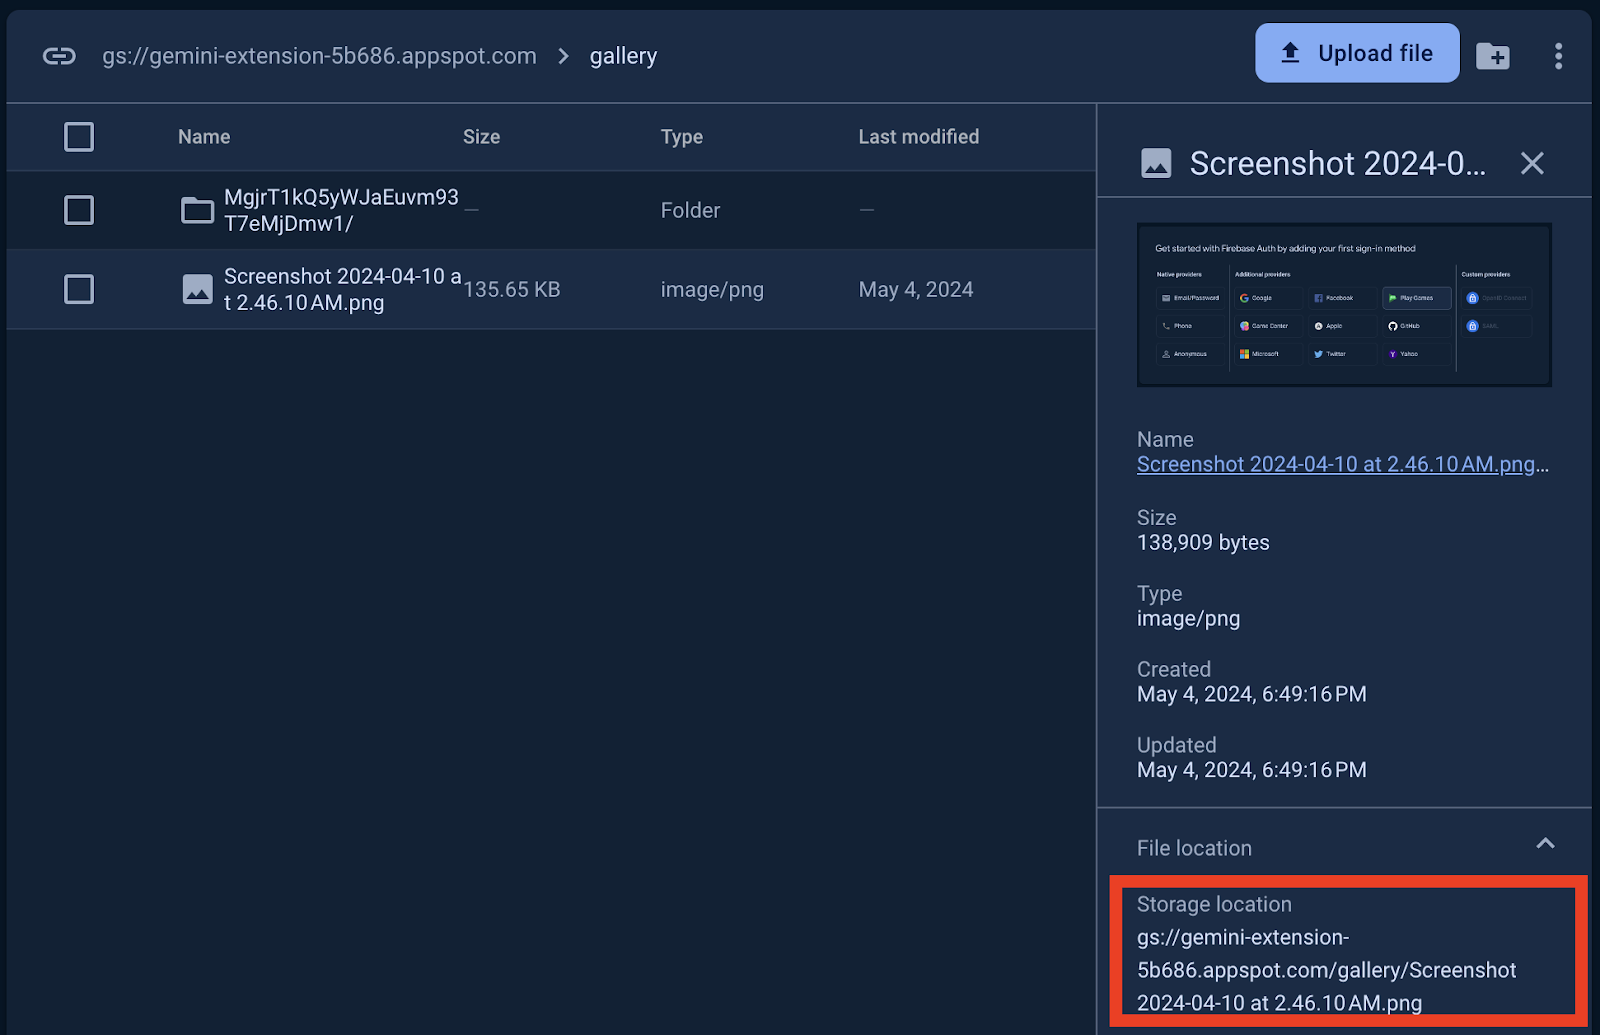
Task: Click the image icon in details panel header
Action: pos(1156,163)
